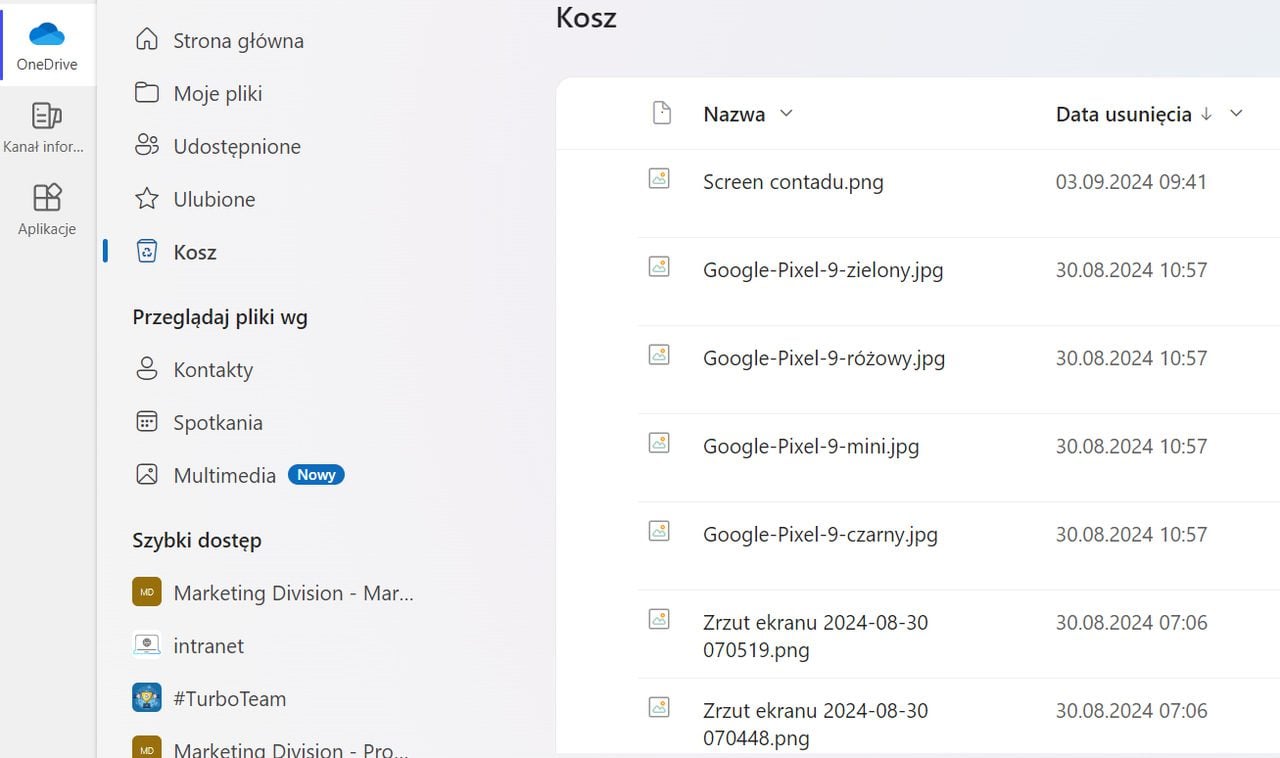This screenshot has height=758, width=1280.
Task: Click image icon of Google-Pixel-9-mini.jpg
Action: (659, 442)
